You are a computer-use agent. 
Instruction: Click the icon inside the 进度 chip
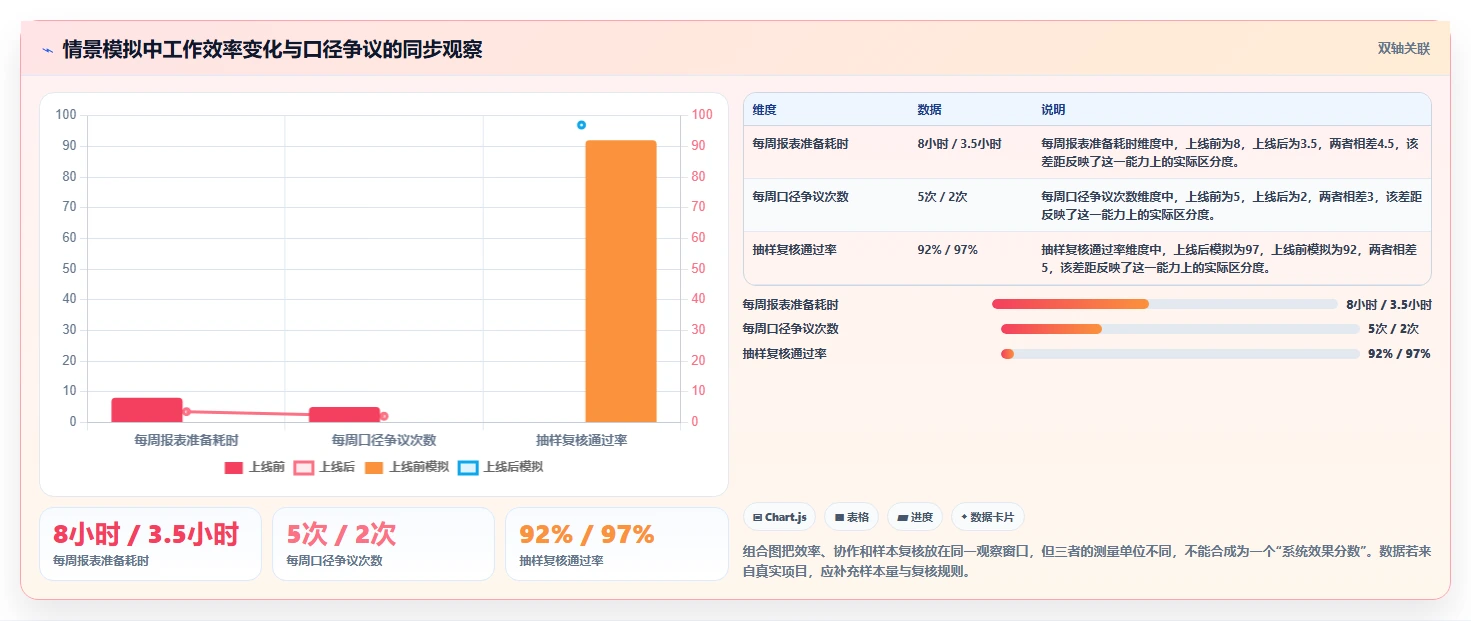(x=902, y=518)
